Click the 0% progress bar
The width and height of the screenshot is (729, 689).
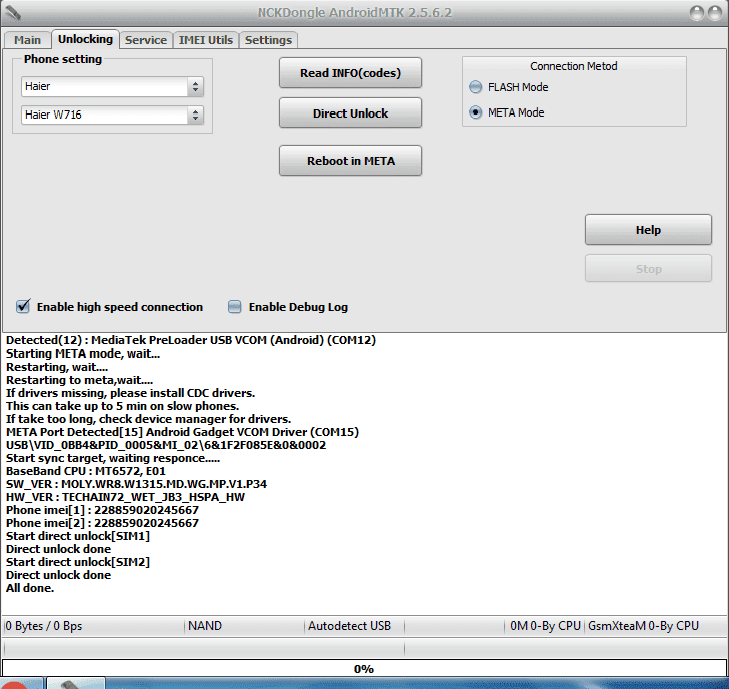pos(364,669)
